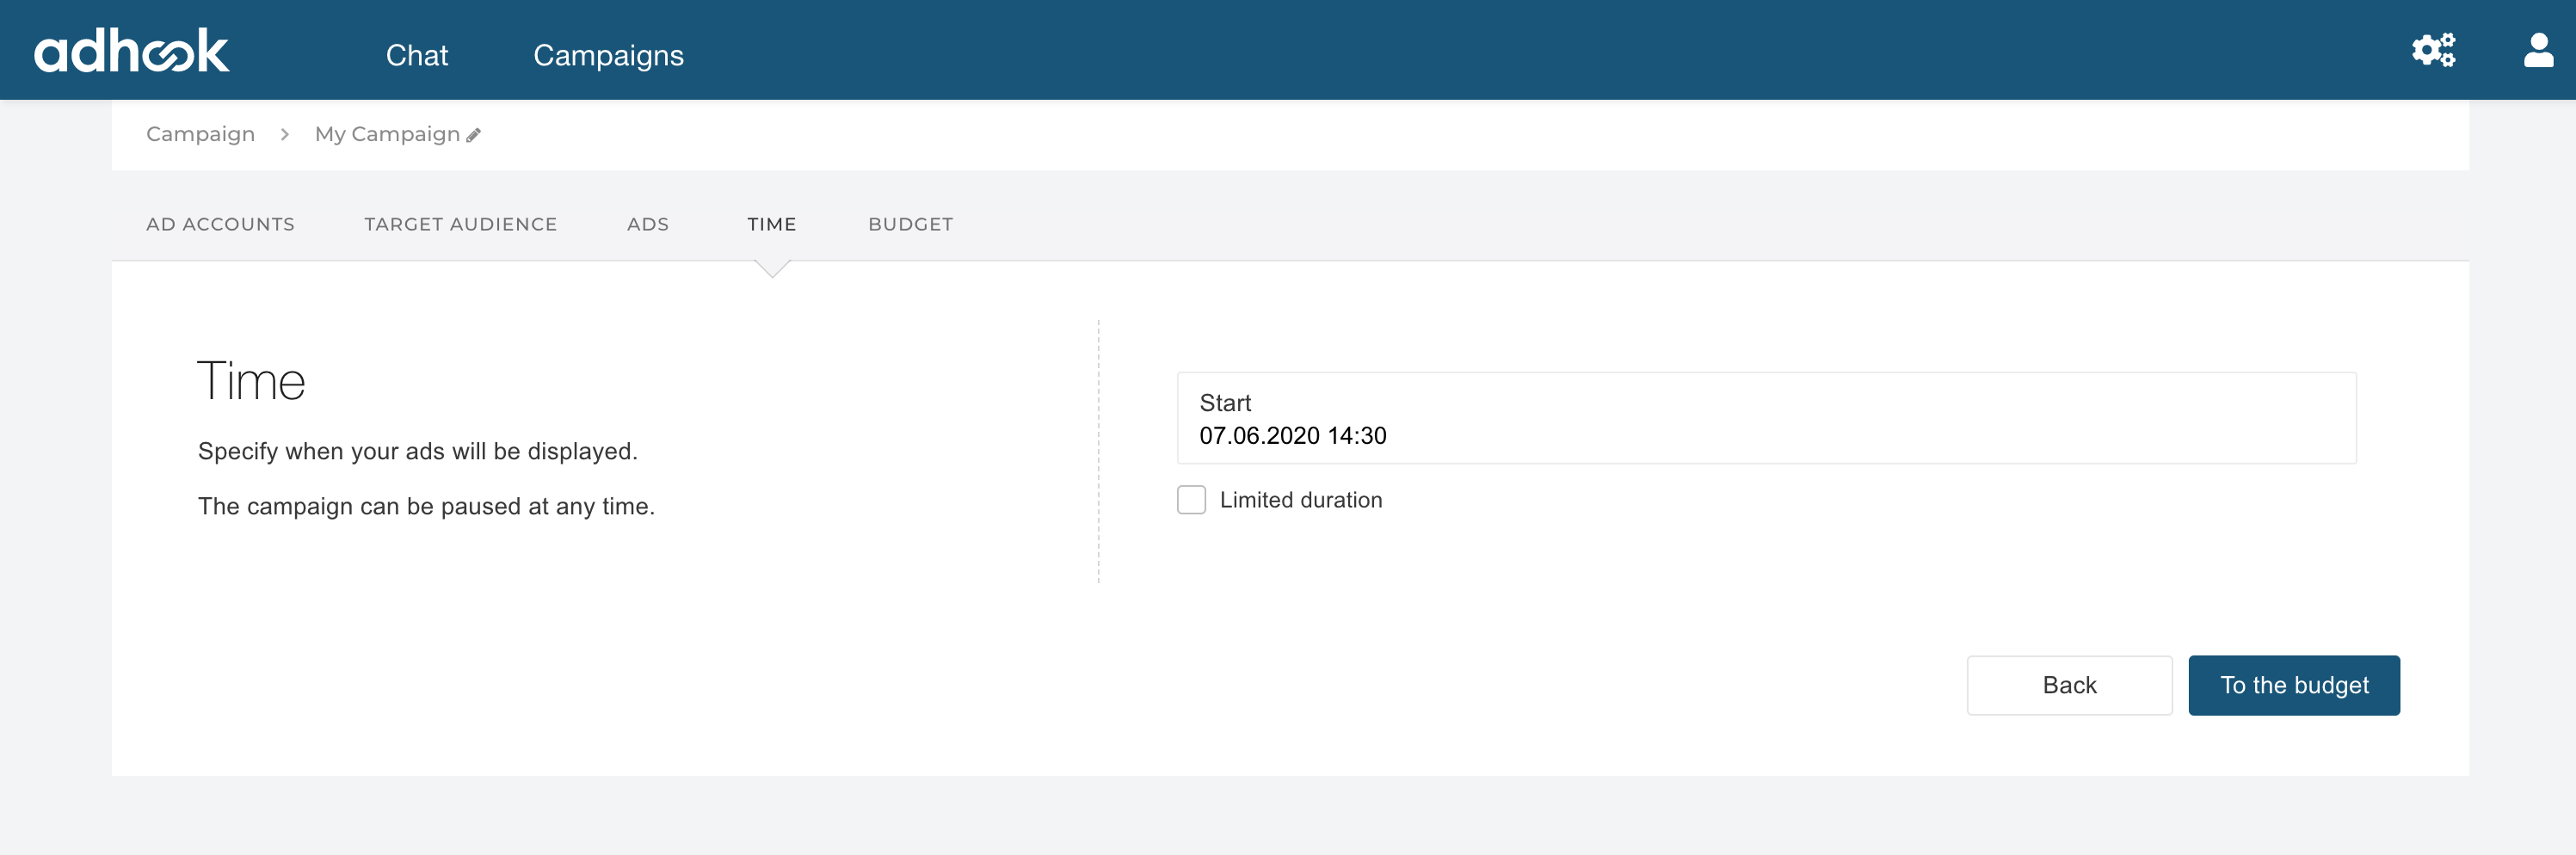Open the Start date and time field
The width and height of the screenshot is (2576, 855).
pos(1765,418)
